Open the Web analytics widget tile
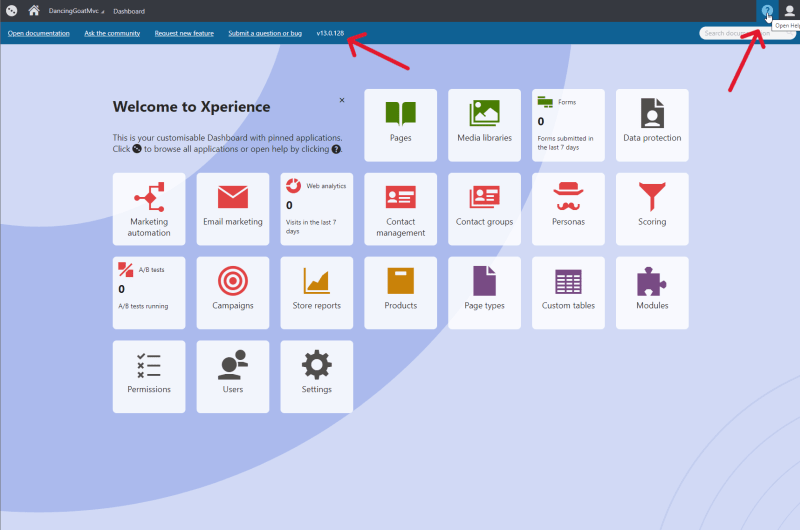Viewport: 800px width, 530px height. pos(316,209)
